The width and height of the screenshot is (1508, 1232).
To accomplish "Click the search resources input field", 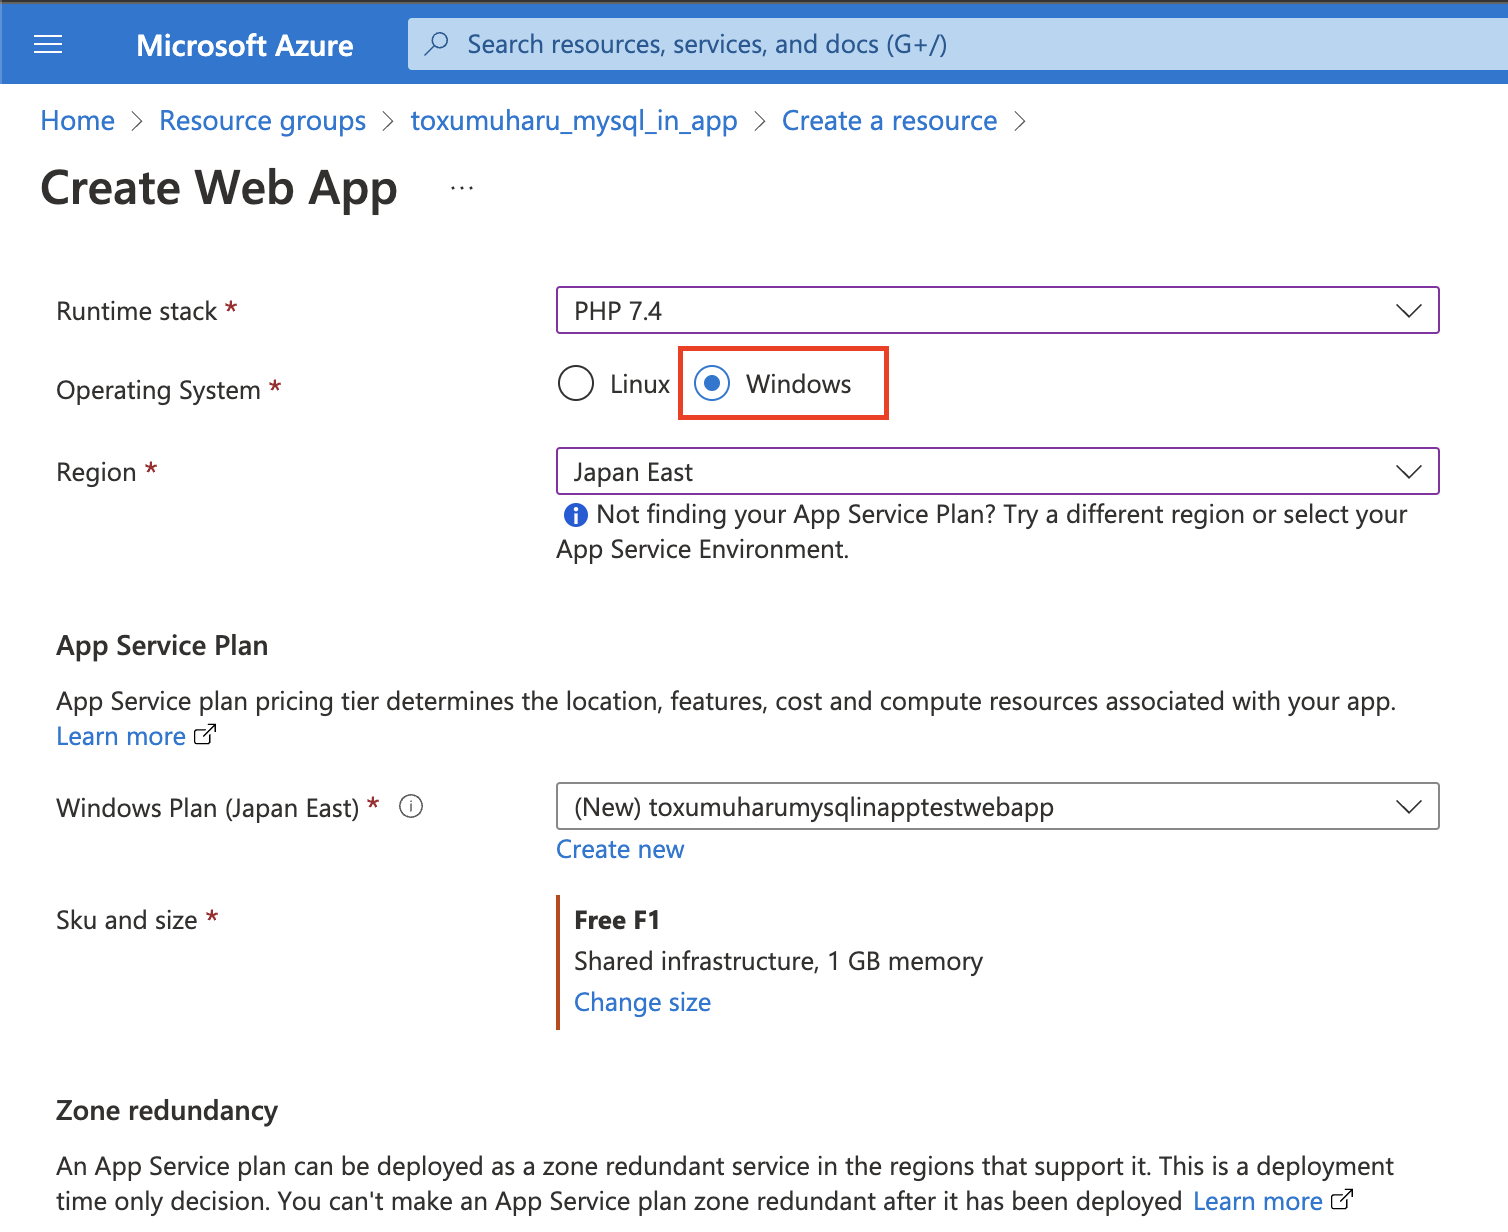I will 900,43.
